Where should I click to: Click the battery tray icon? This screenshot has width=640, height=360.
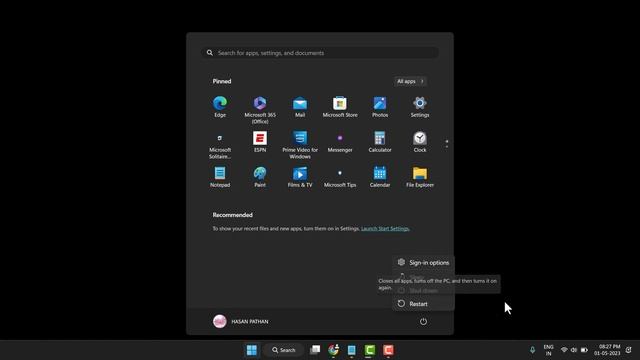point(584,350)
